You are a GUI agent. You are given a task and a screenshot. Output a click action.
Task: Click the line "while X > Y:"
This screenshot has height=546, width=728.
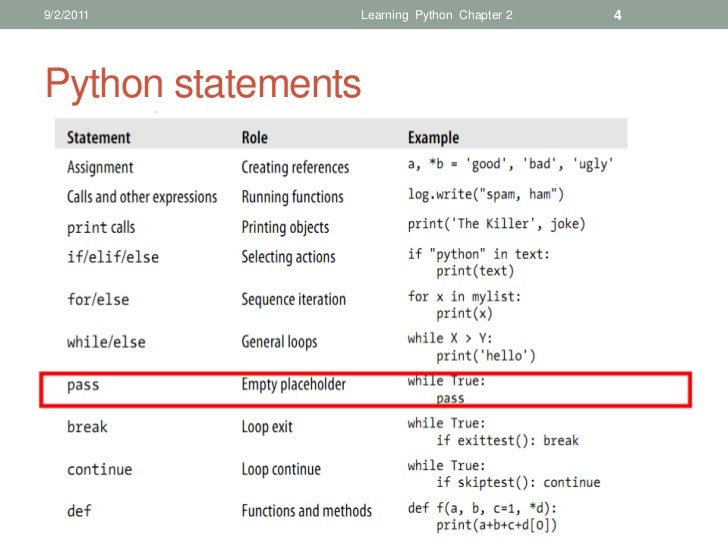click(x=450, y=338)
